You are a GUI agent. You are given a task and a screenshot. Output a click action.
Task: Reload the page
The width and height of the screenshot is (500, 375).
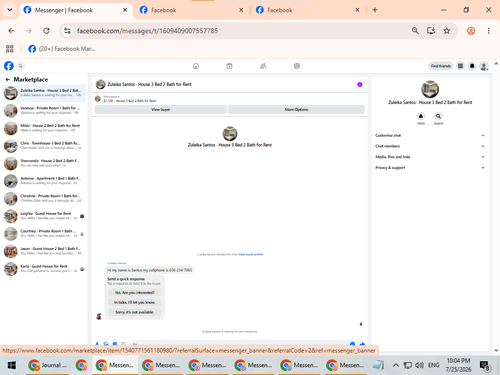(x=46, y=31)
